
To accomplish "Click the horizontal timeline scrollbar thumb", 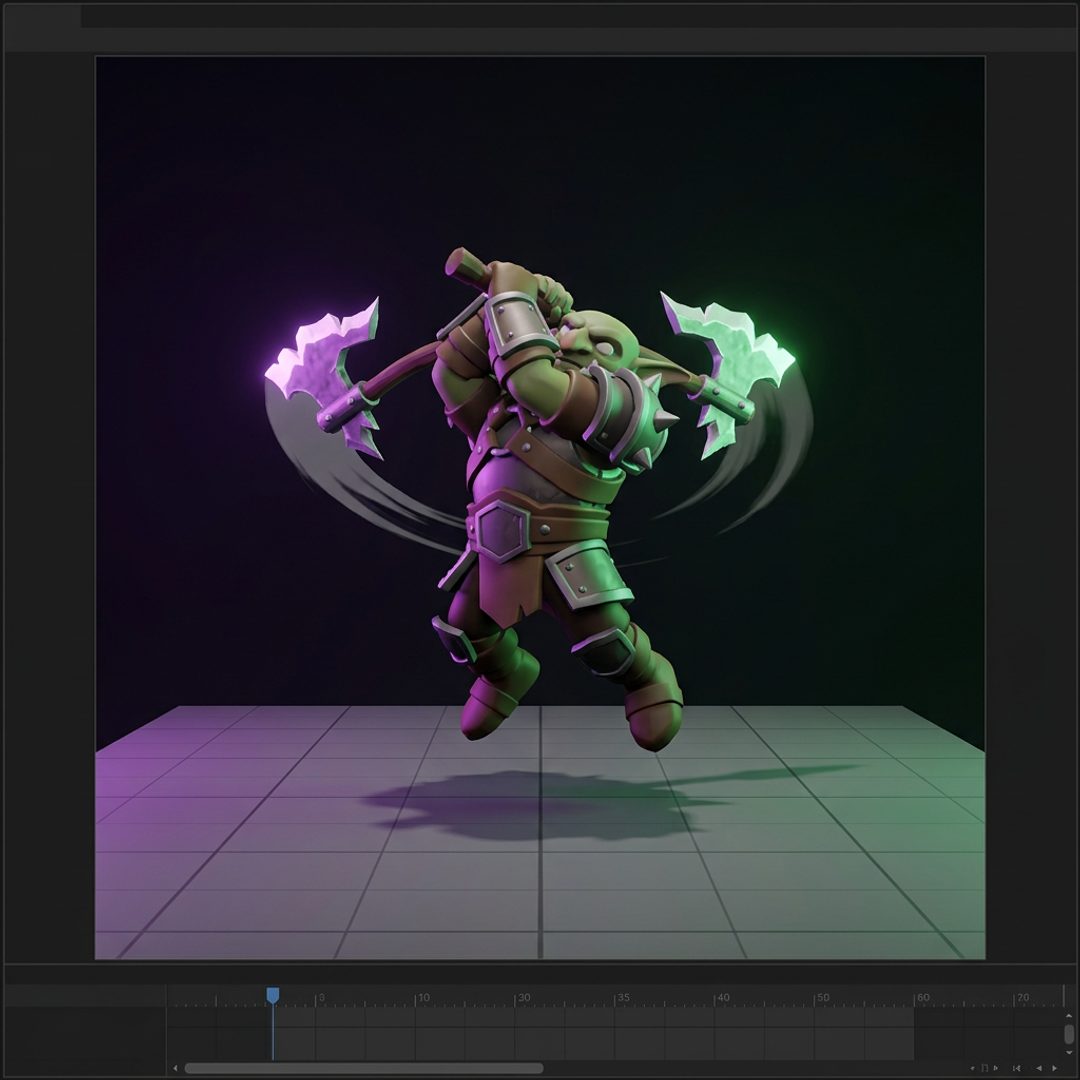I will point(364,1068).
